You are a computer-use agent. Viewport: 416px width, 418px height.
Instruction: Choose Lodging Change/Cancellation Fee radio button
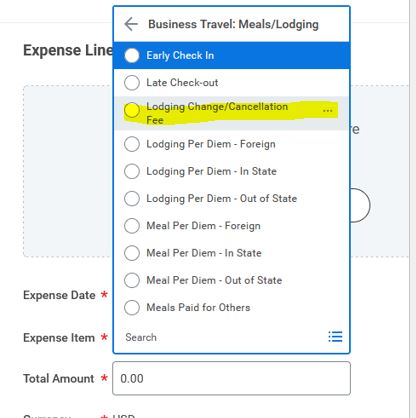[132, 110]
